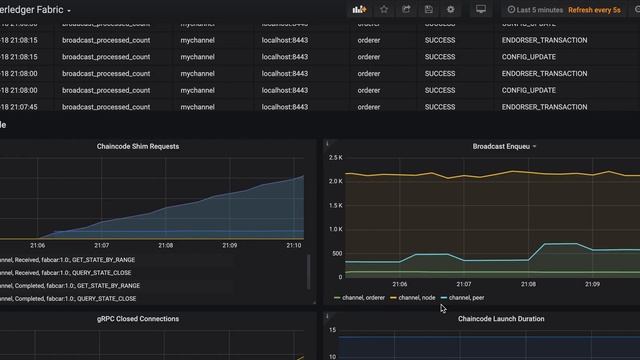Click mychannel in the 21:08:15 CONFIG_UPDATE row
Screen dimensions: 640x360
click(198, 57)
